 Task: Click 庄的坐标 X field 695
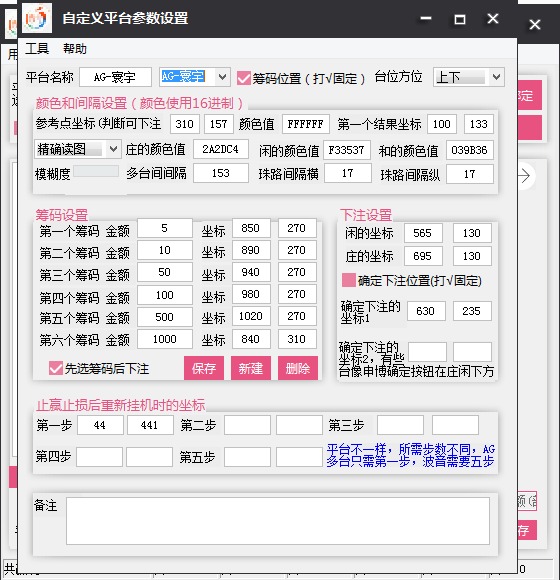point(423,256)
